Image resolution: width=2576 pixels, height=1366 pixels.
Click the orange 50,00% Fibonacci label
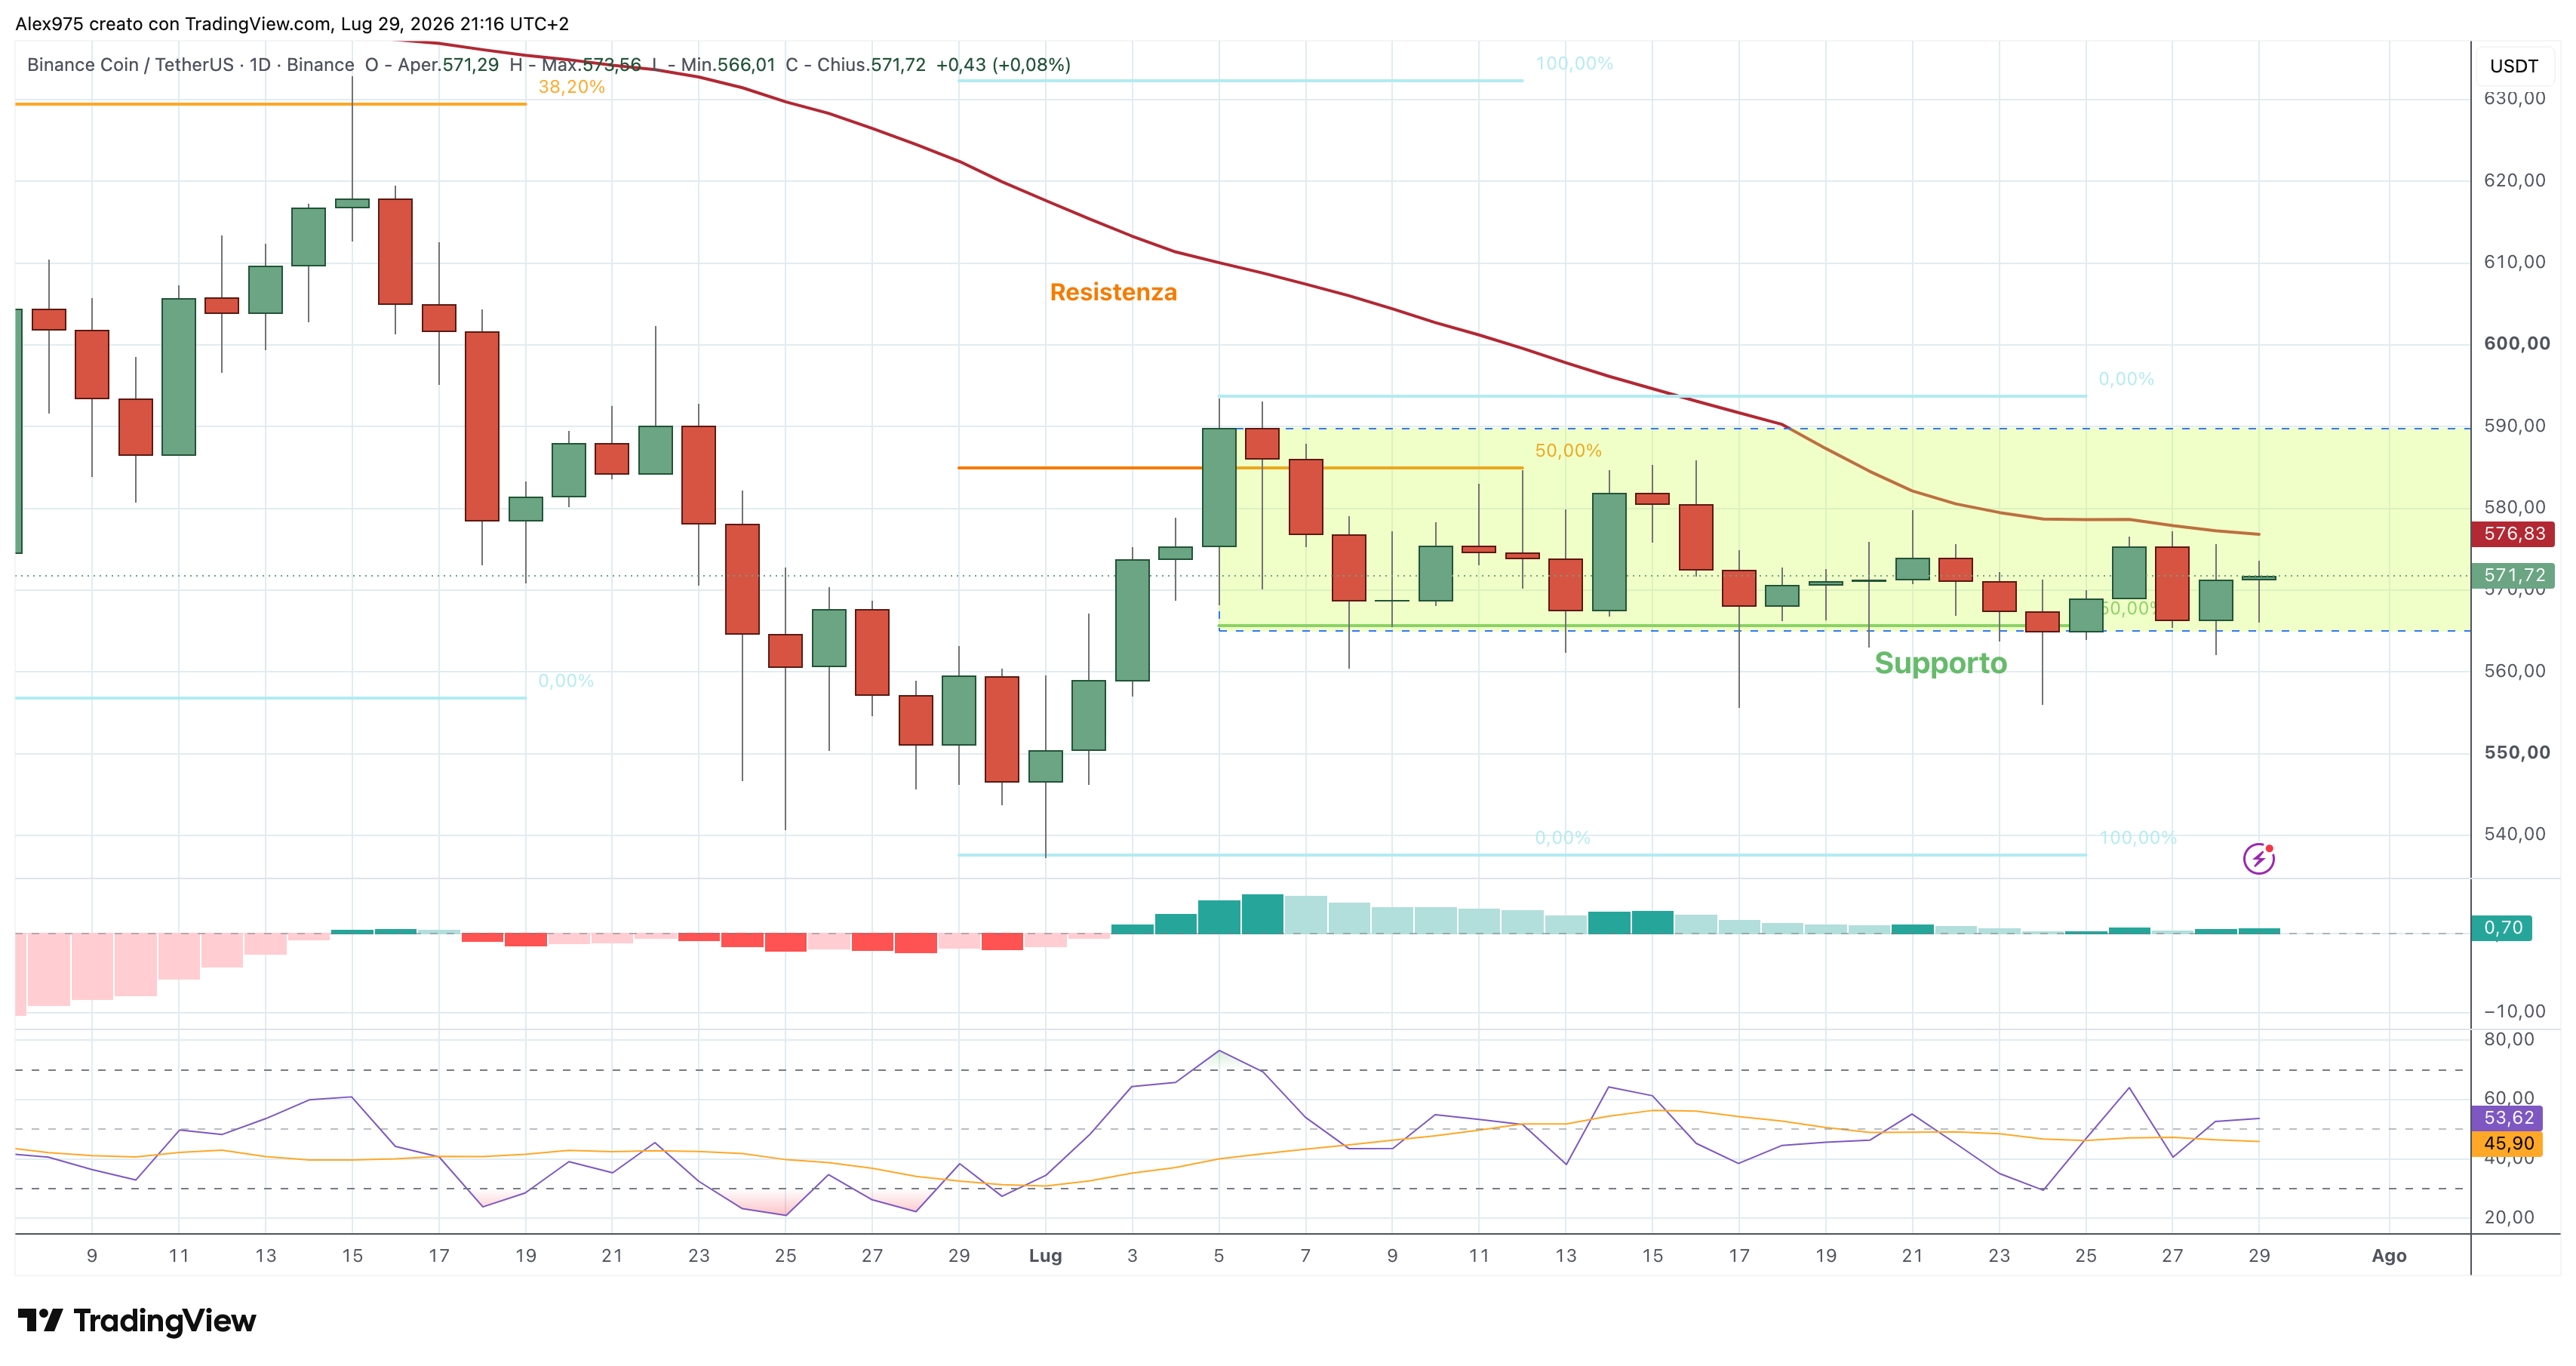coord(1568,451)
